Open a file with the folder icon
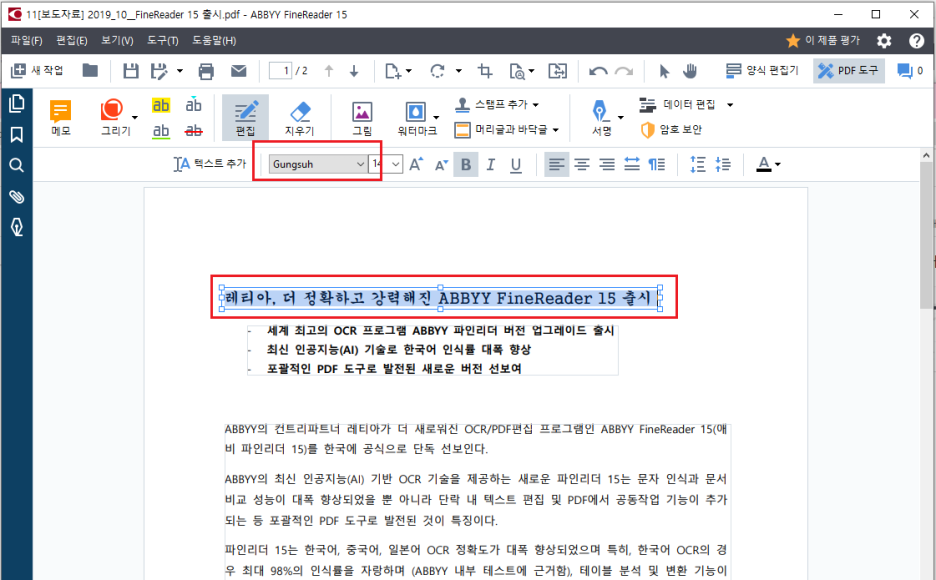 (90, 70)
